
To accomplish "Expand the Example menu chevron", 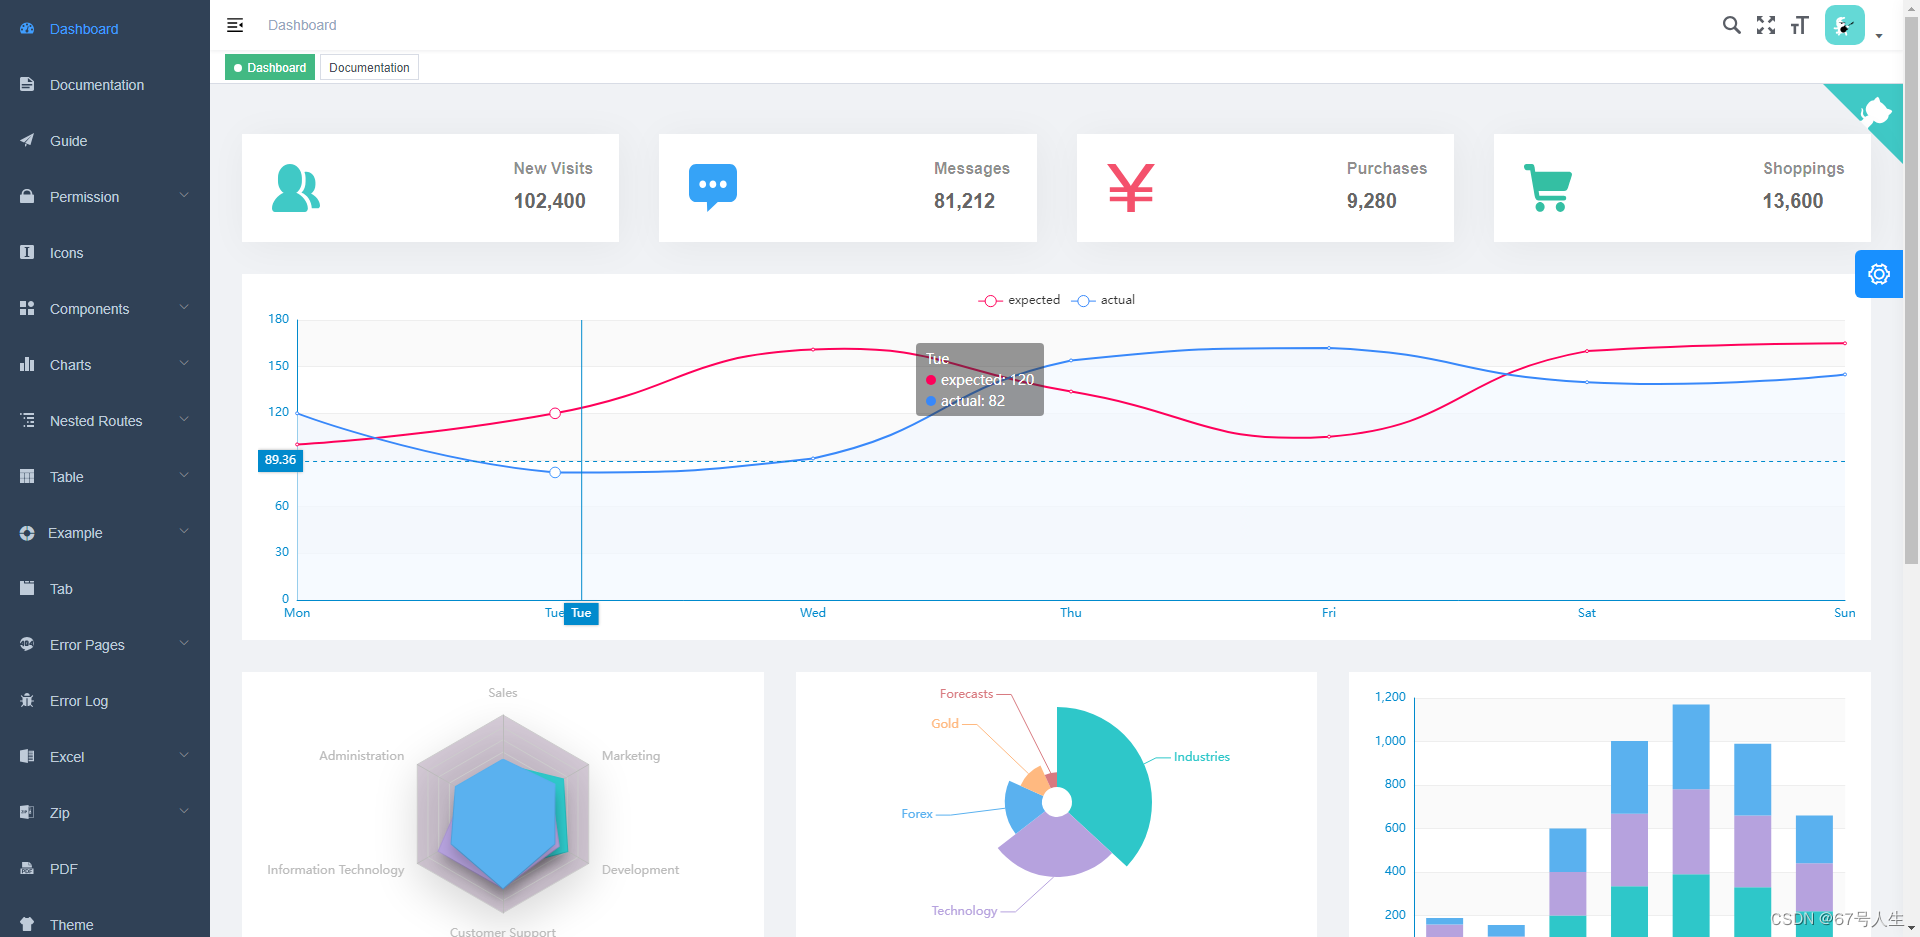I will coord(184,532).
